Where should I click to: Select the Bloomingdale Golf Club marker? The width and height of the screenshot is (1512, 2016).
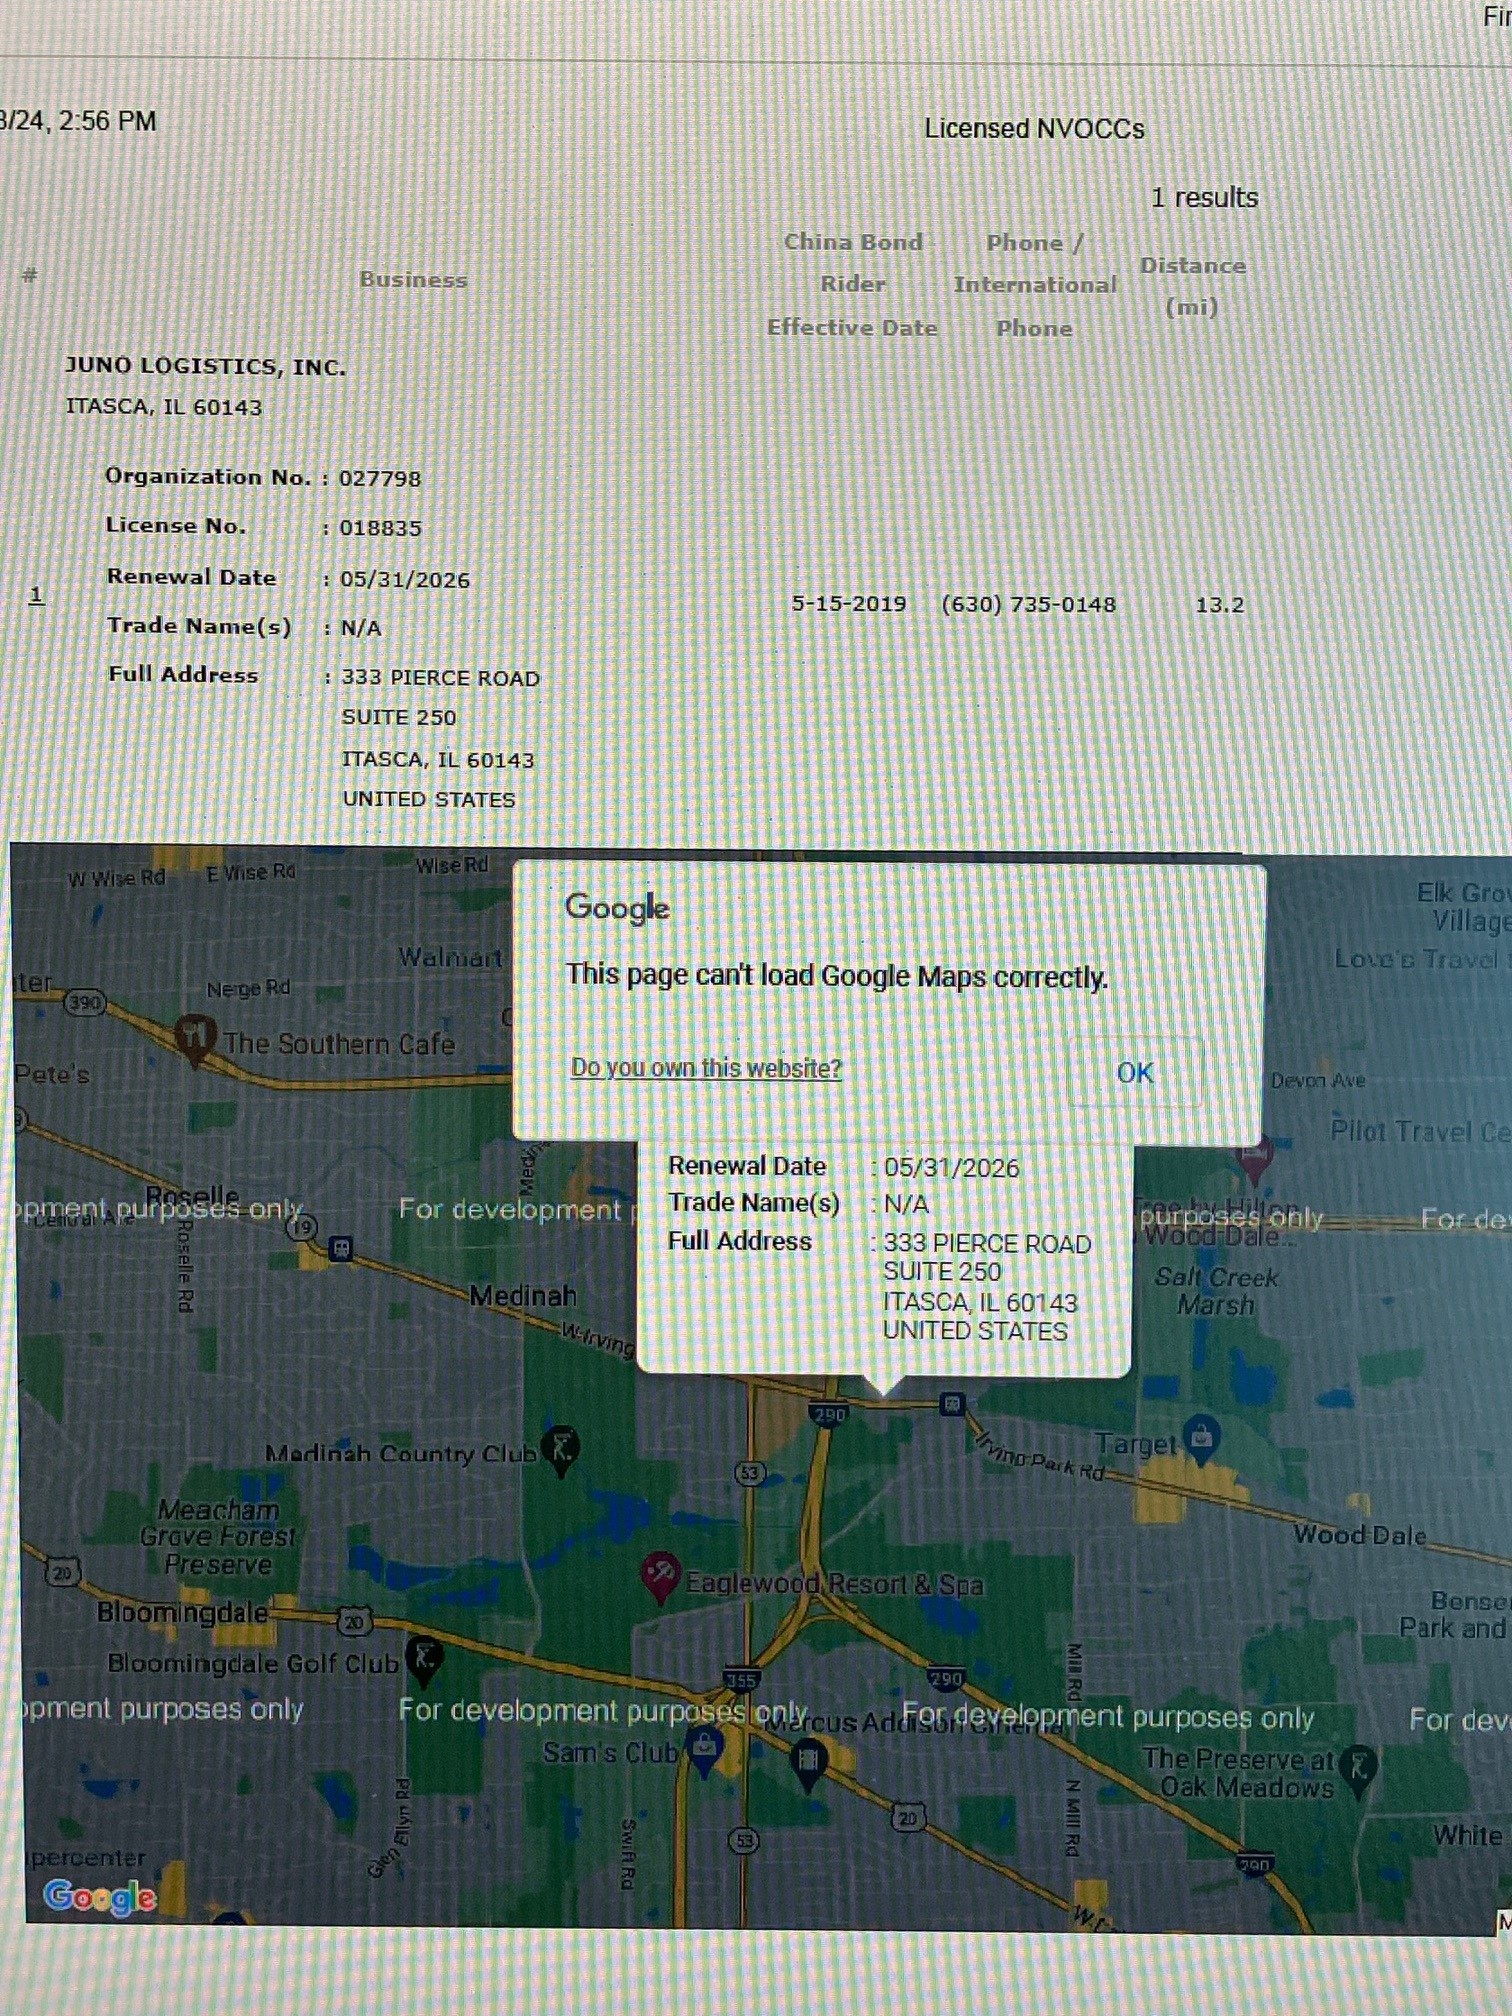[x=424, y=1659]
